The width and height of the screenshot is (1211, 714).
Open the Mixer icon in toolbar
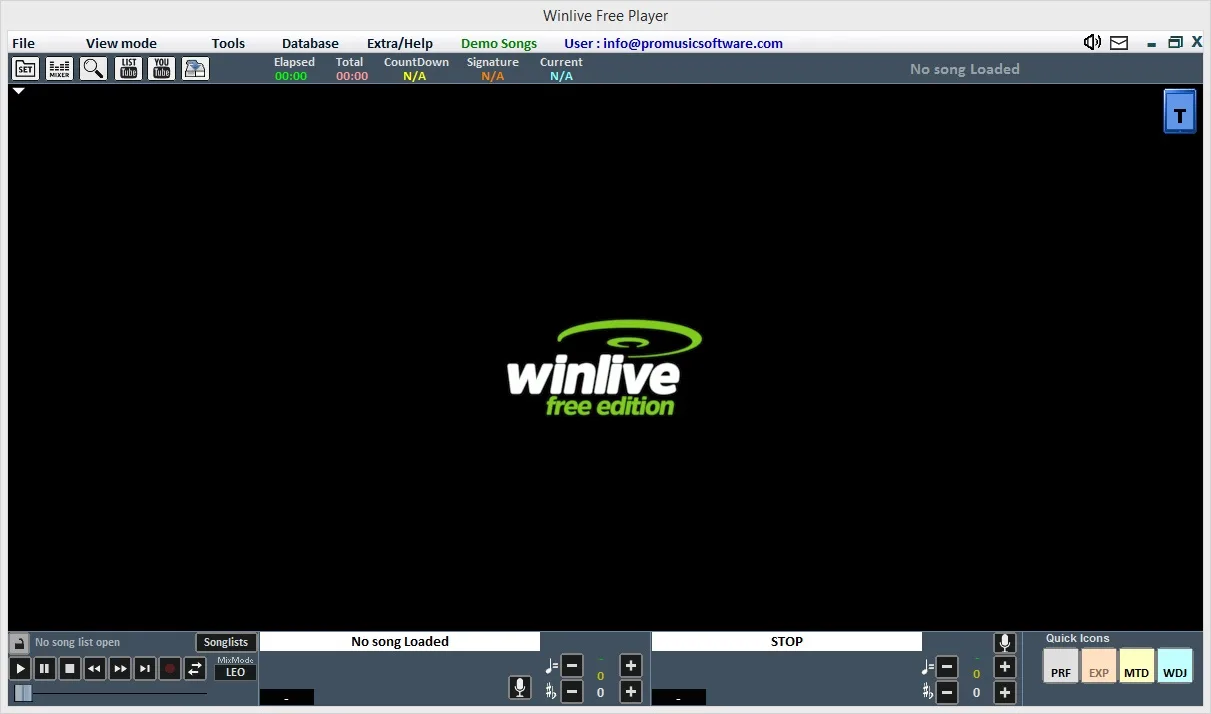pos(60,69)
